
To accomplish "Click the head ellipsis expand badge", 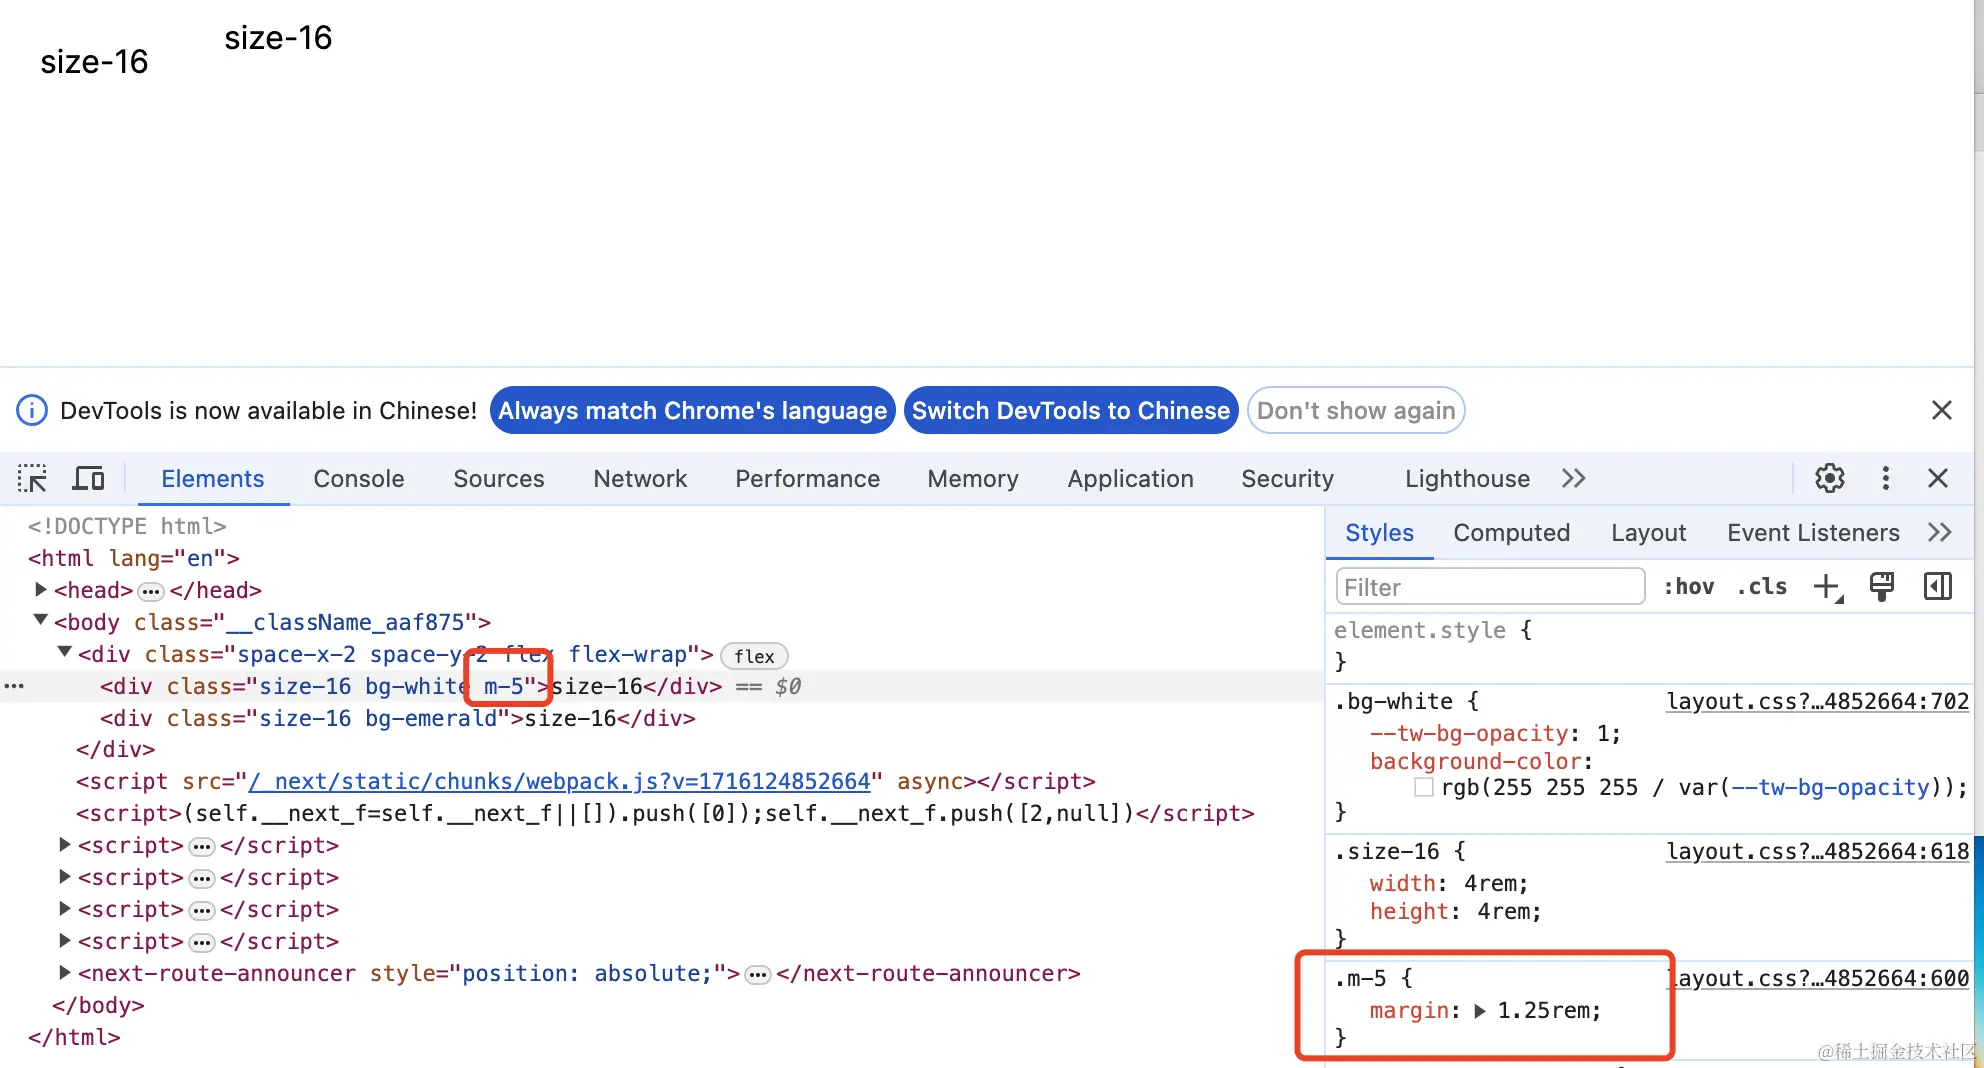I will [151, 591].
